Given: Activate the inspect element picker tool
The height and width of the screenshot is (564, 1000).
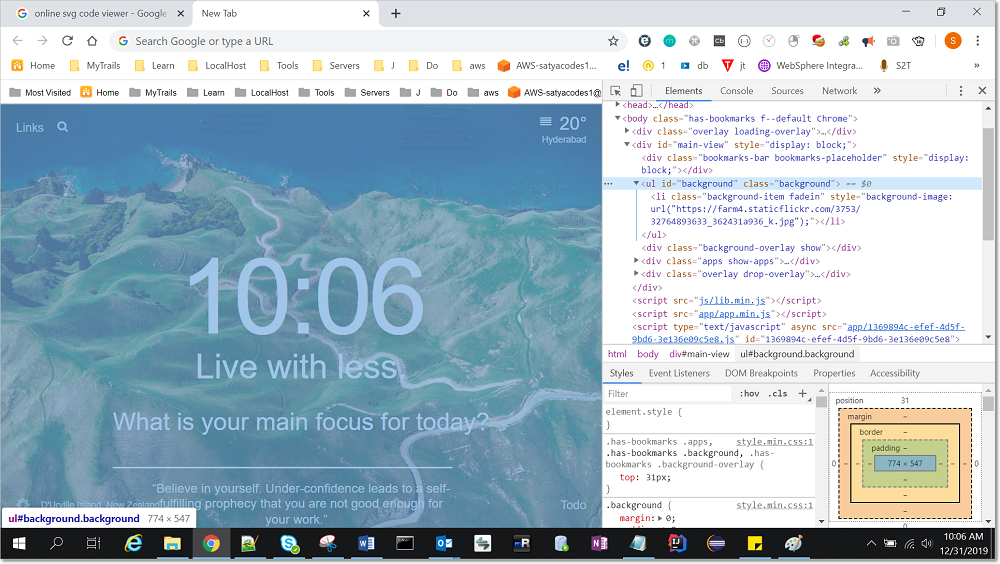Looking at the screenshot, I should [616, 91].
